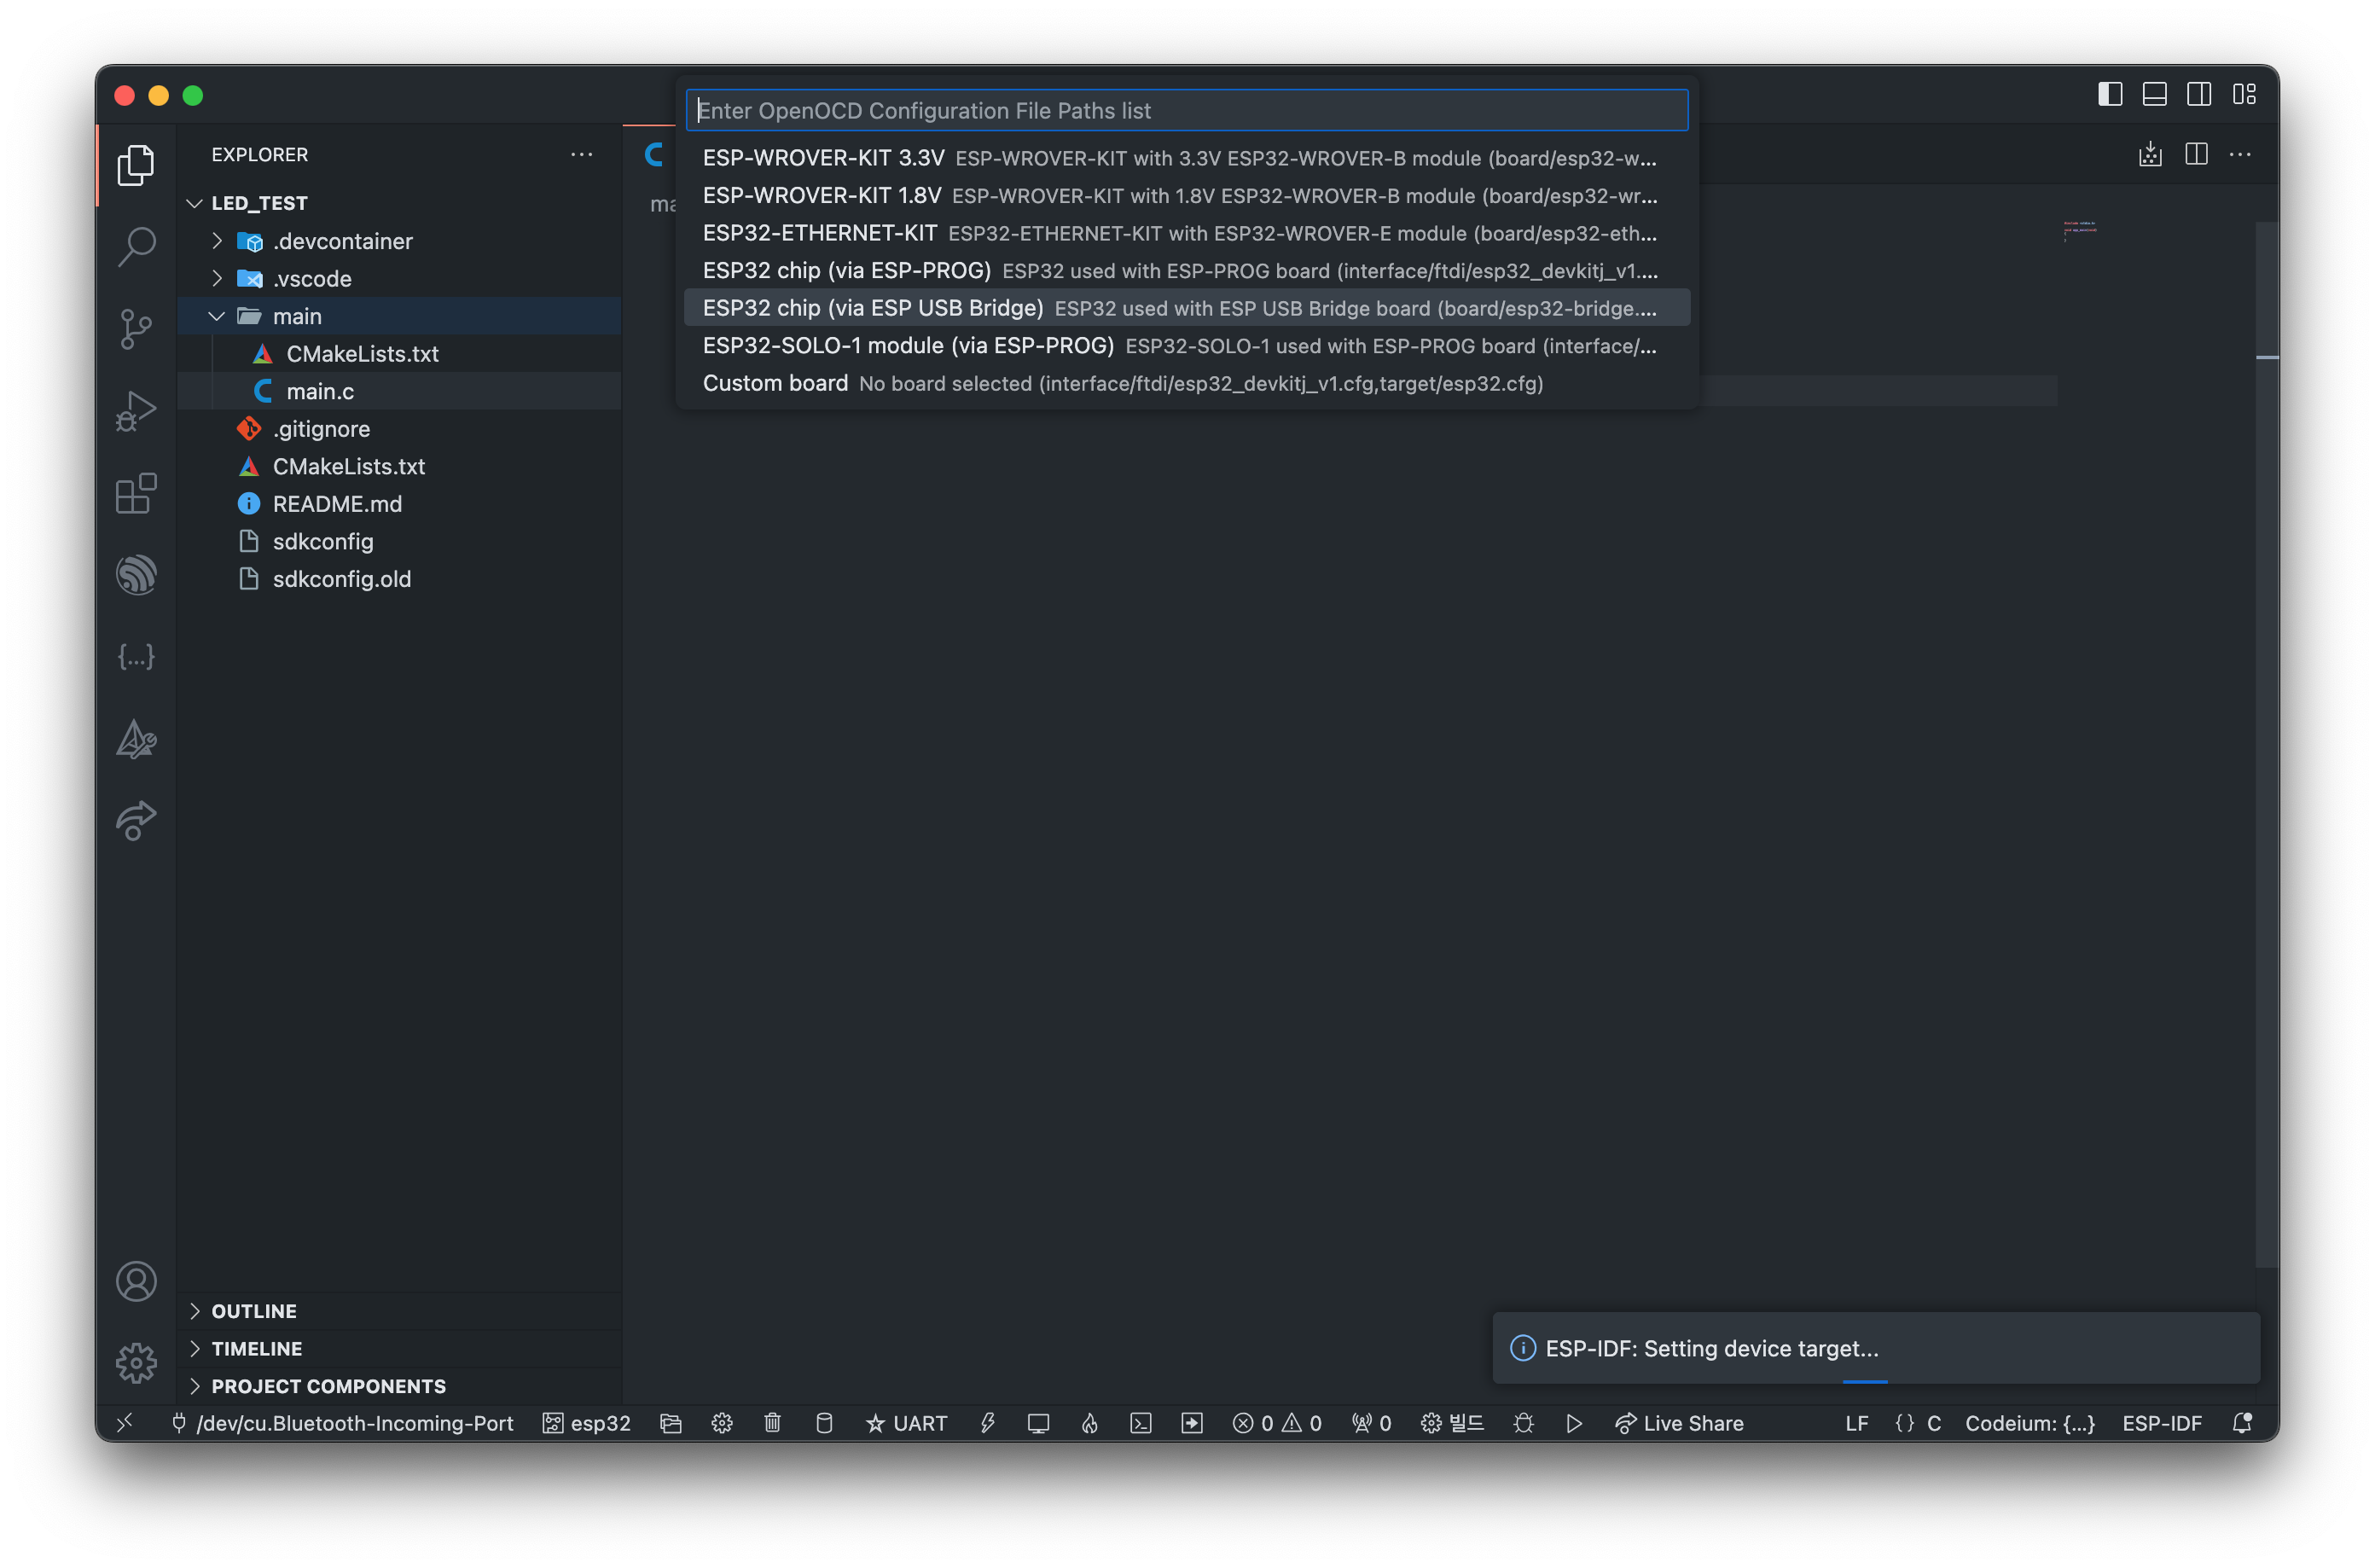
Task: Click build, flash and monitor flame icon
Action: coord(1090,1423)
